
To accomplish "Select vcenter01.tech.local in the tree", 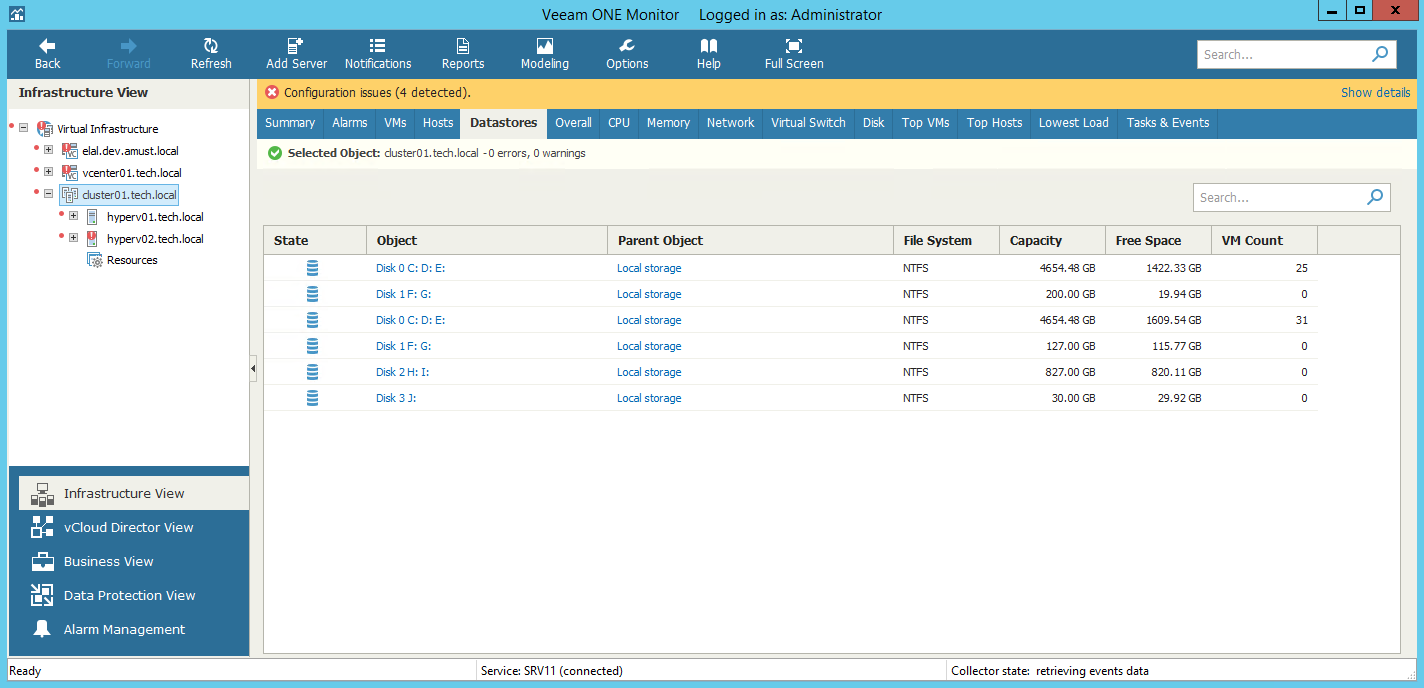I will click(x=132, y=173).
